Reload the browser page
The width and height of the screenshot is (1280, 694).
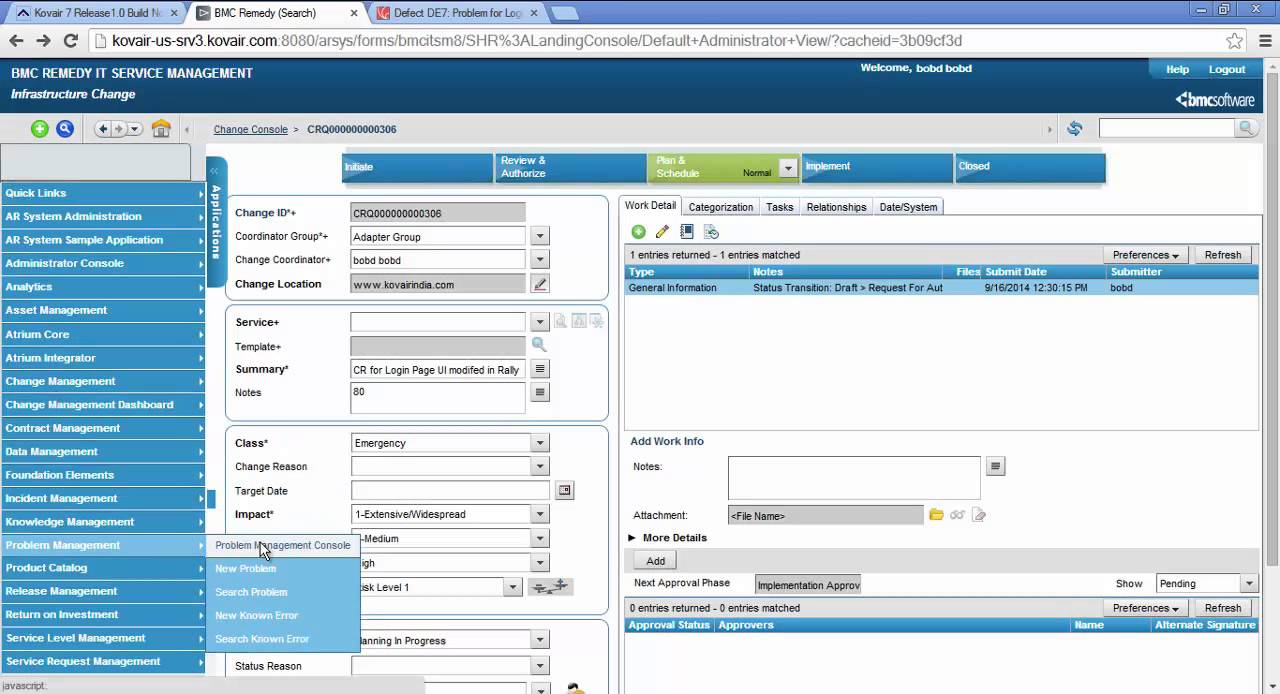pos(70,41)
